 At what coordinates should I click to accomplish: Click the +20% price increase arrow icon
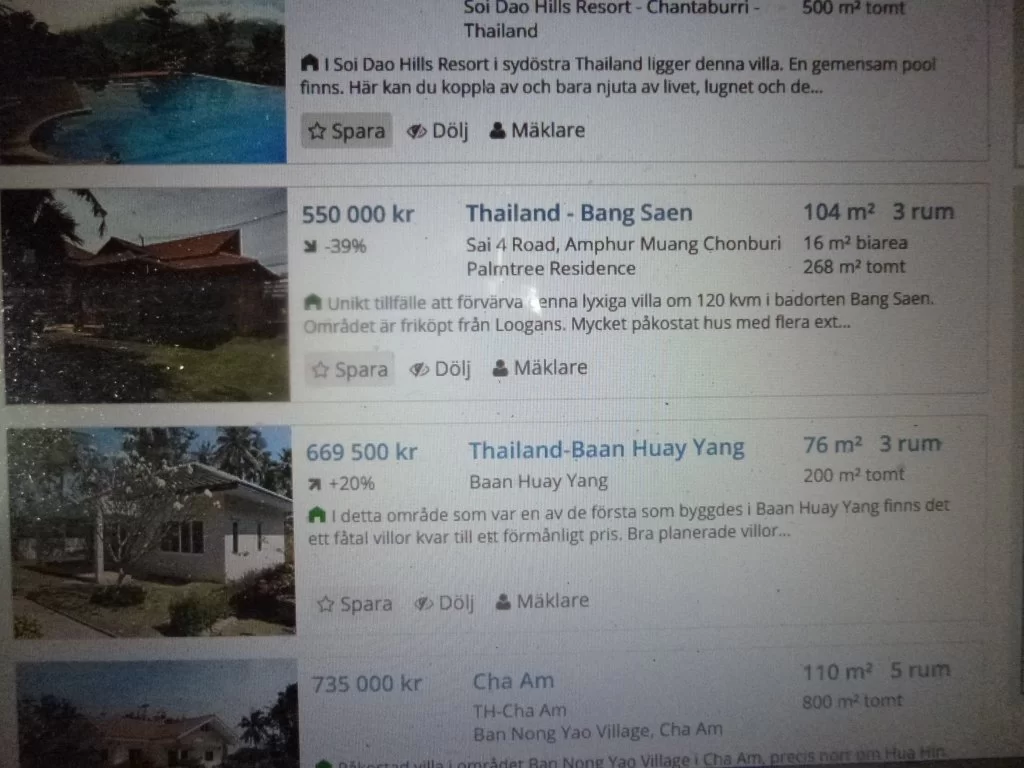point(315,484)
